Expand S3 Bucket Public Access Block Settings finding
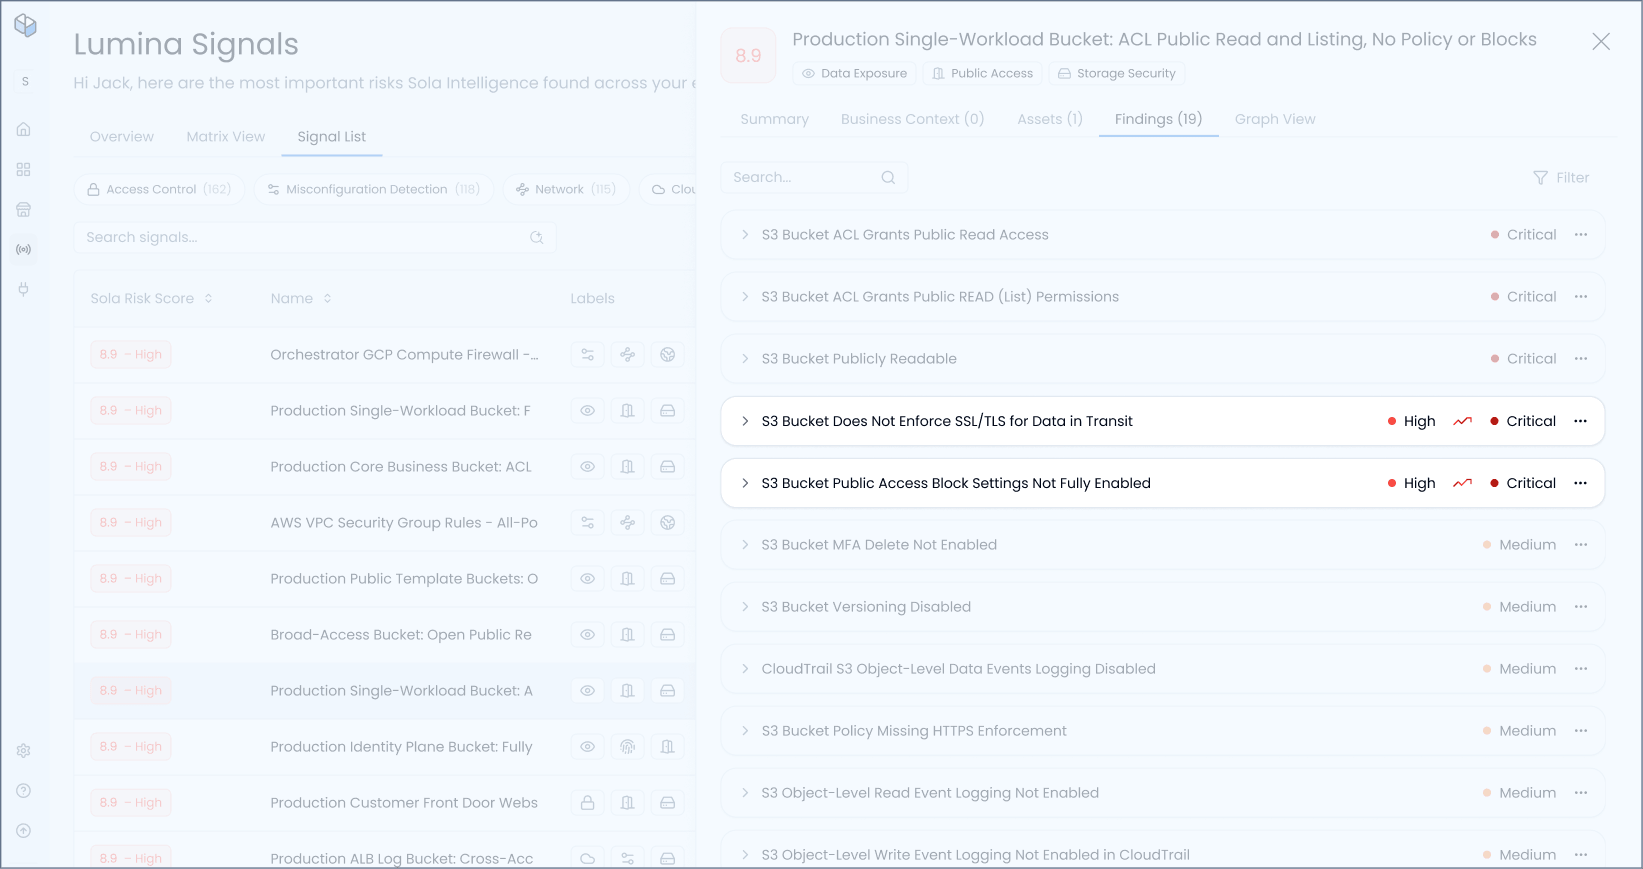 coord(745,483)
